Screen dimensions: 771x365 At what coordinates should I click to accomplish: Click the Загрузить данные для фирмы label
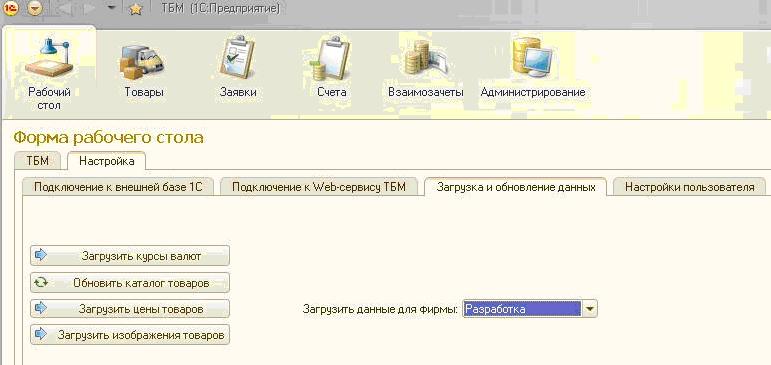coord(380,309)
